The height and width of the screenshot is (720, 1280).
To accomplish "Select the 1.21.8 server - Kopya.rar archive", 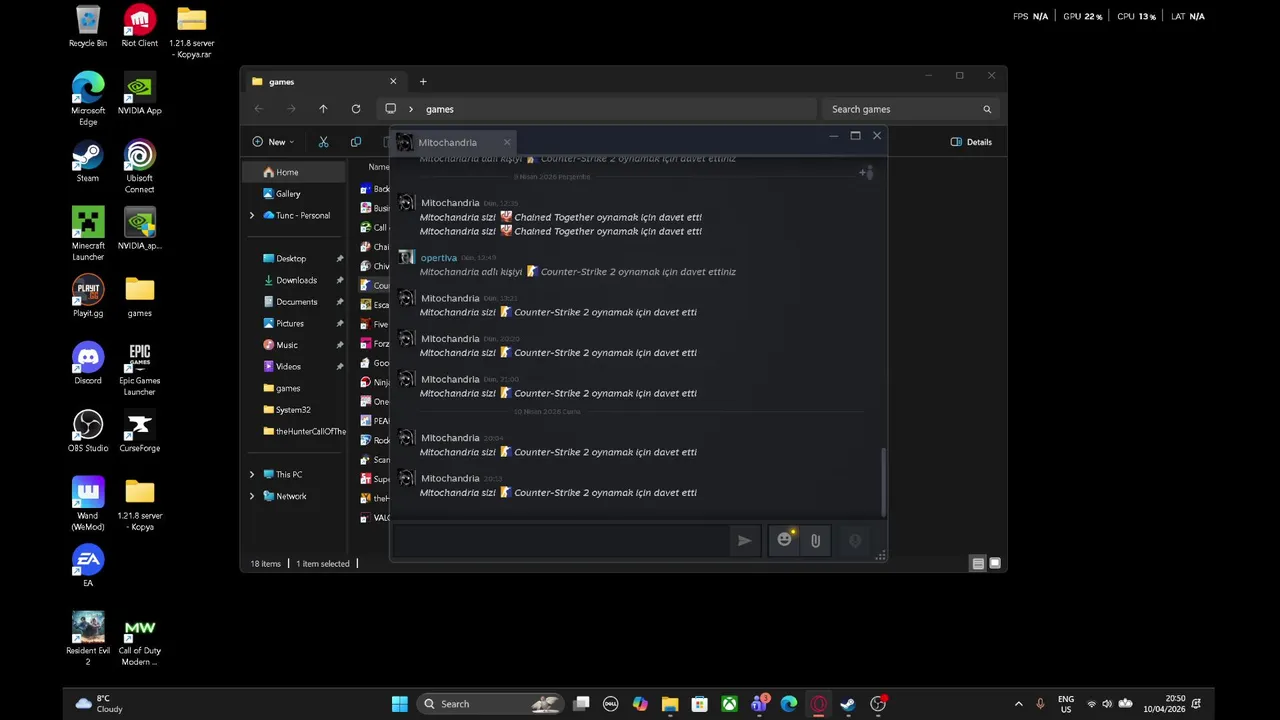I will point(191,32).
